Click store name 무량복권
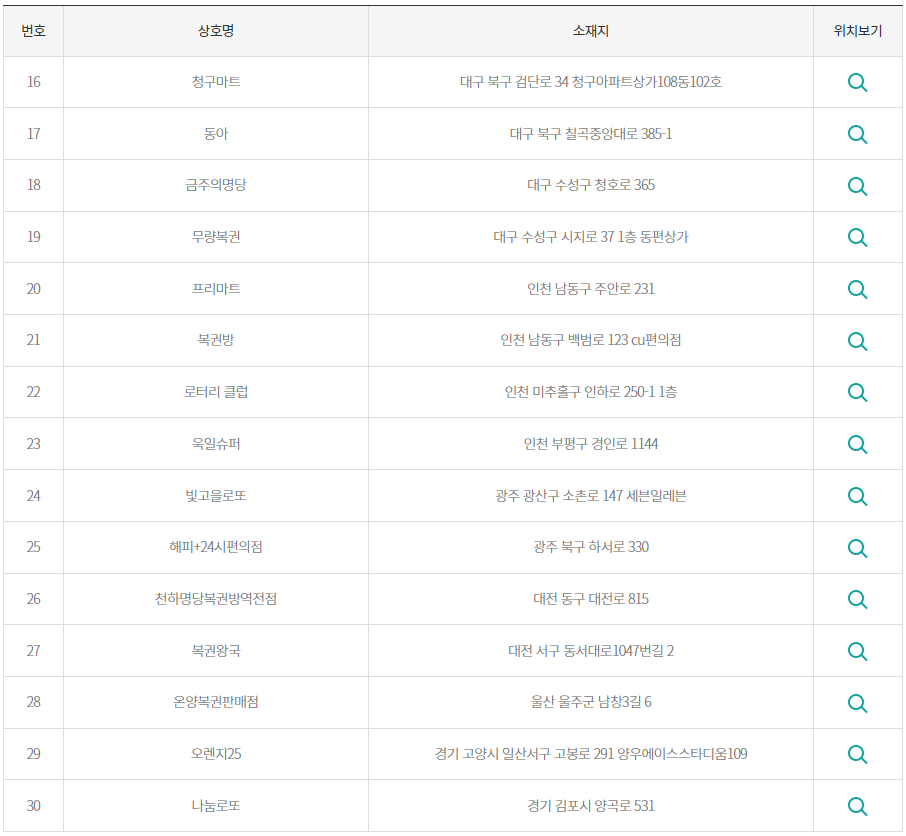The width and height of the screenshot is (906, 836). (x=216, y=237)
